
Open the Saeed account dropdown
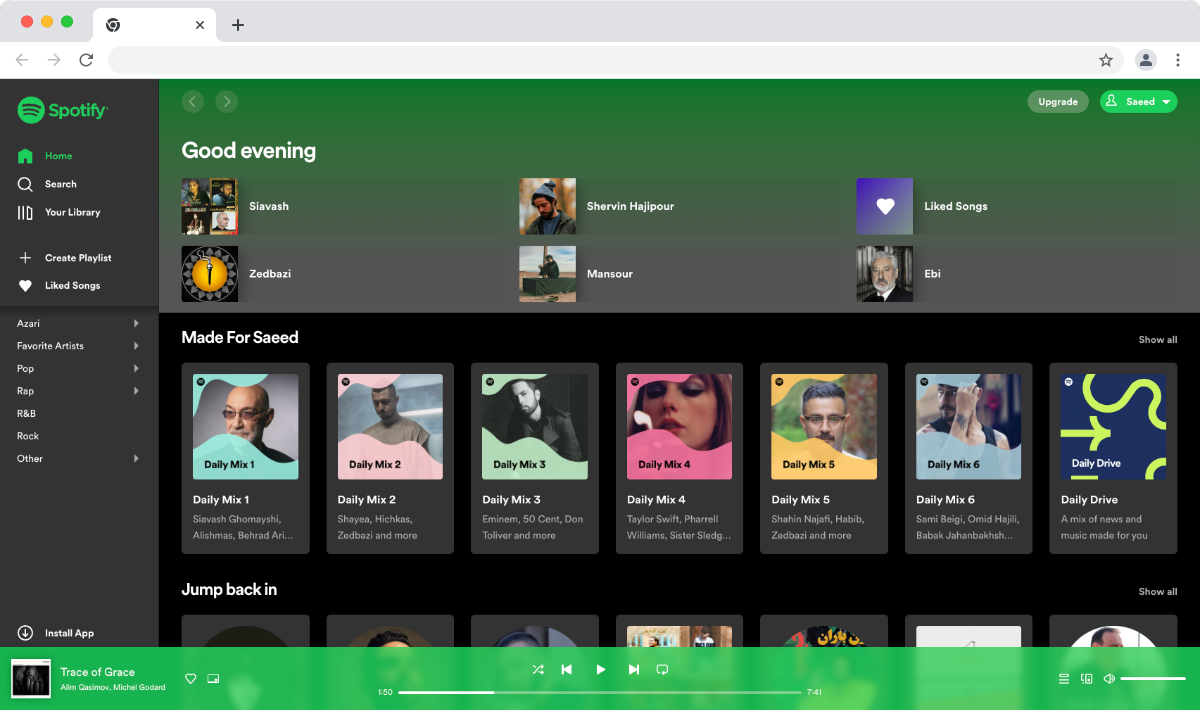(x=1138, y=101)
